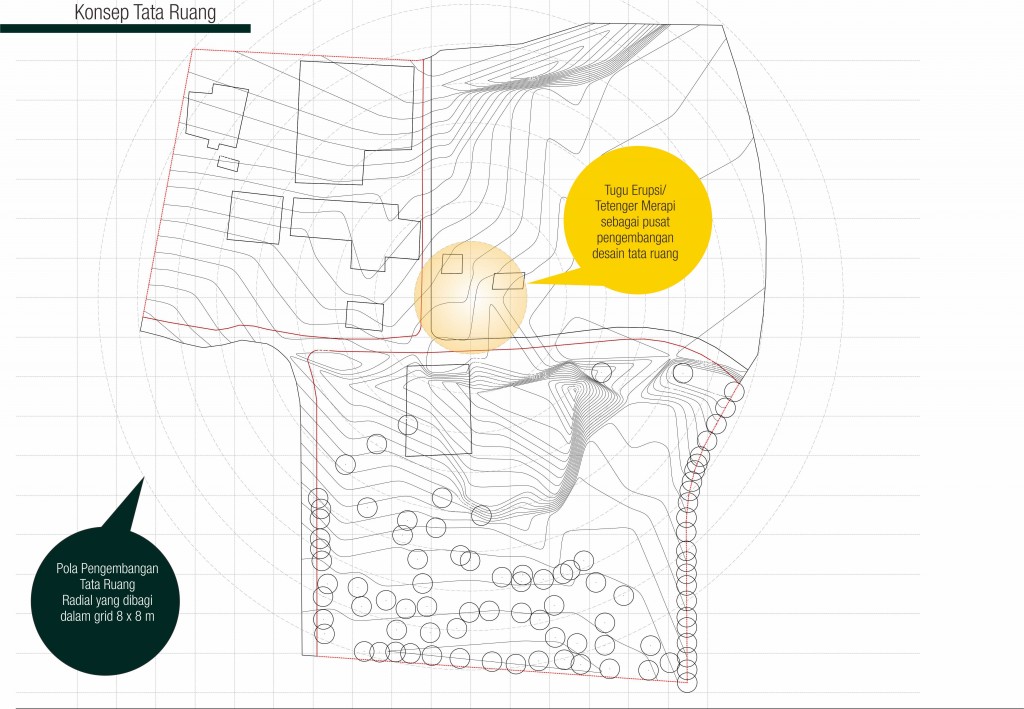This screenshot has height=709, width=1024.
Task: Click the yellow 'Tugu Erupsi/ Tetenger Merapi' callout bubble
Action: (637, 220)
